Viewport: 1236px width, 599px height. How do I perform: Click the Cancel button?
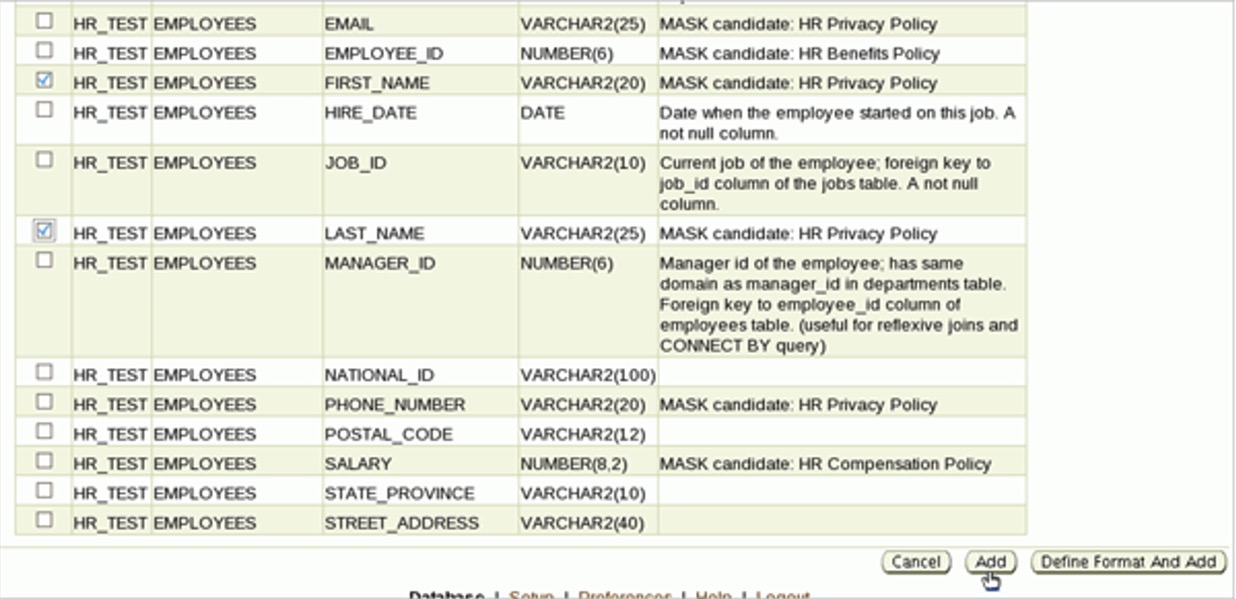915,562
